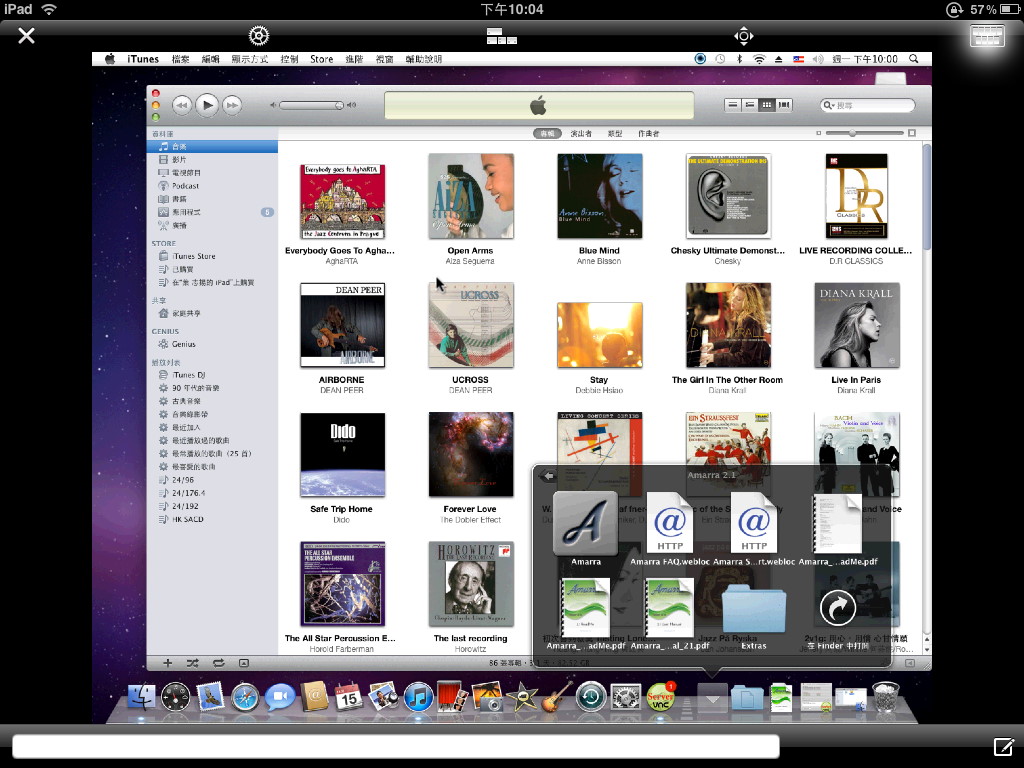Select the Live In Paris album cover
The height and width of the screenshot is (768, 1024).
tap(856, 325)
